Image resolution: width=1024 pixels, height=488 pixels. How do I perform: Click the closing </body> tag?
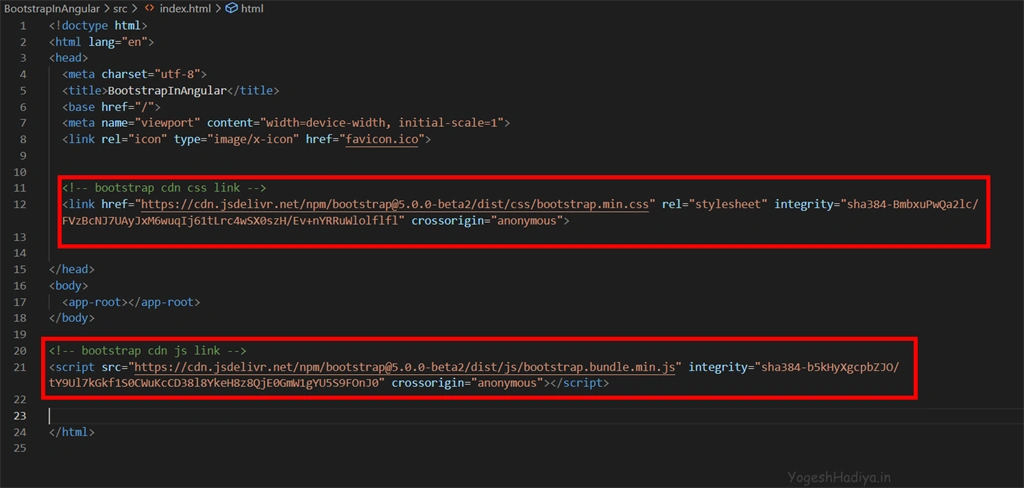click(x=72, y=318)
